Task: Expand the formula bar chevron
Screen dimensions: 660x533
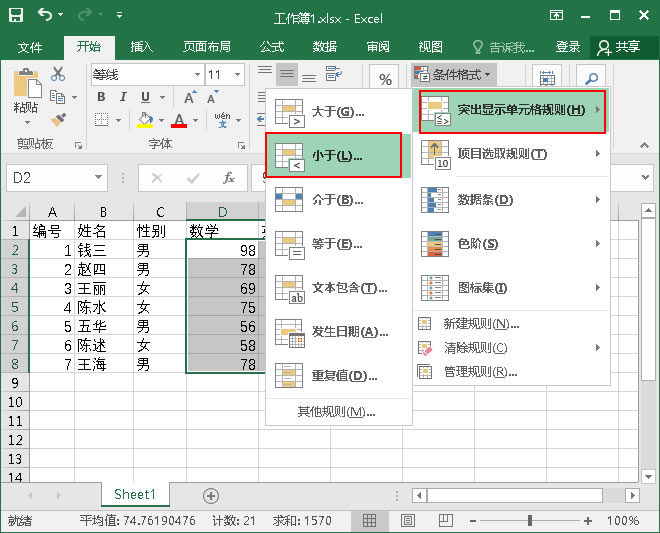Action: tap(646, 177)
